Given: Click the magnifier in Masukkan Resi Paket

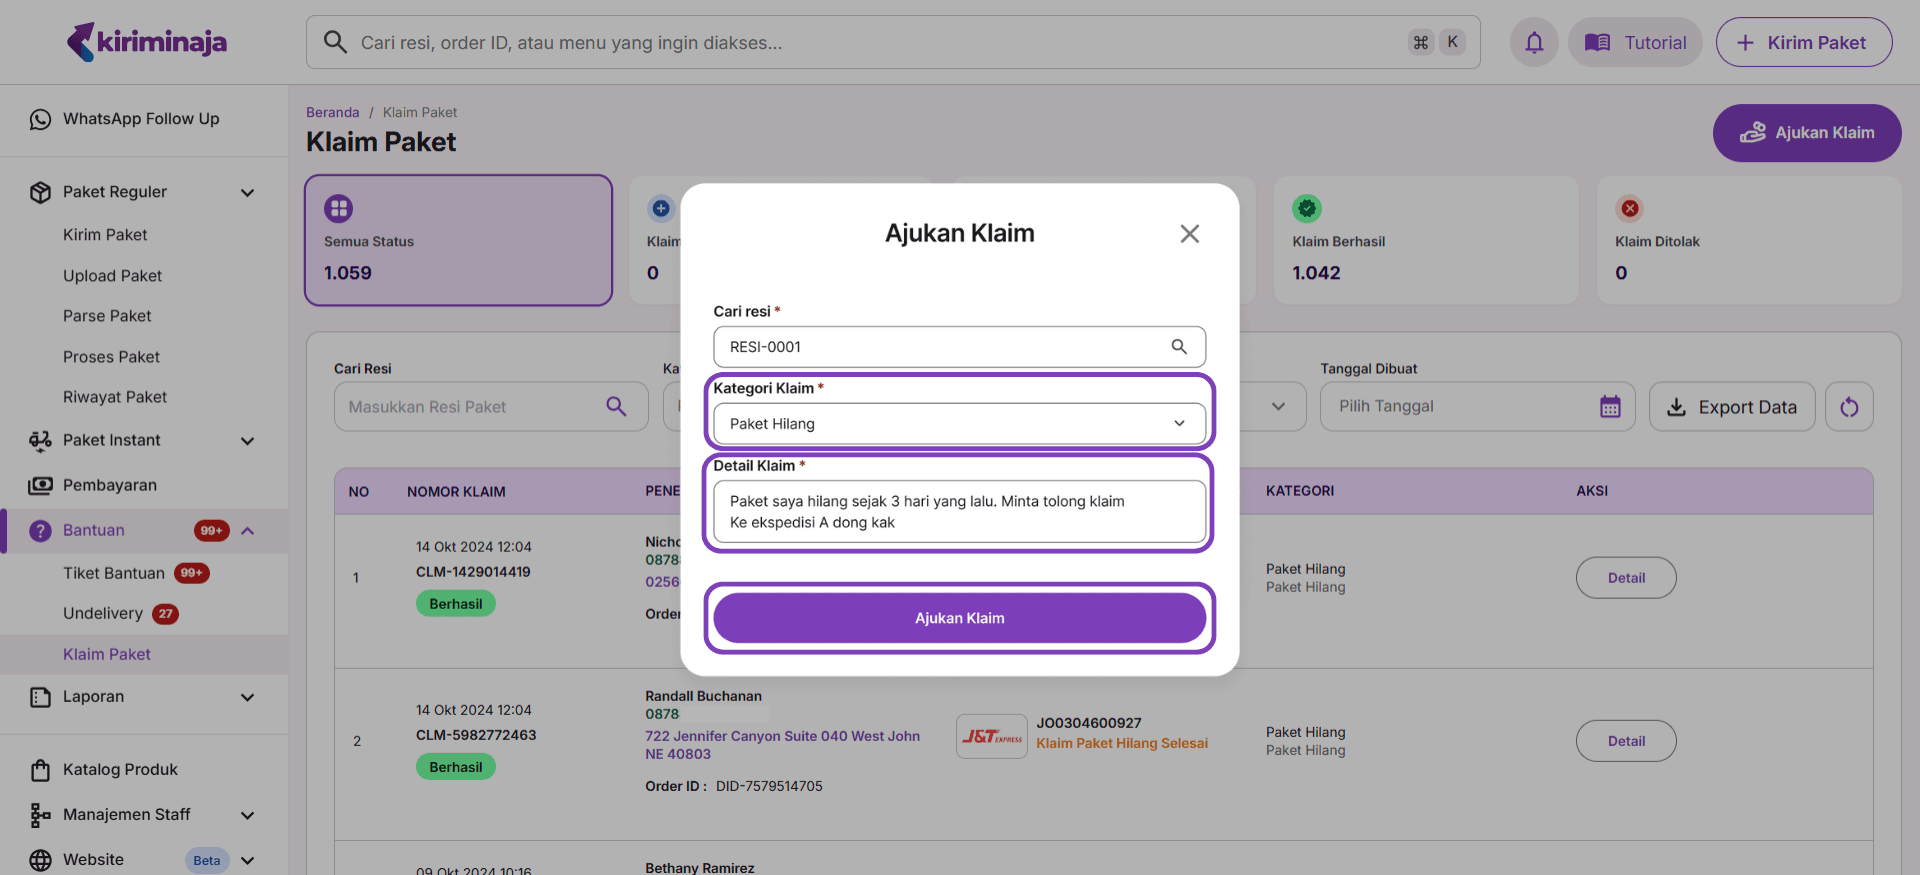Looking at the screenshot, I should 616,407.
